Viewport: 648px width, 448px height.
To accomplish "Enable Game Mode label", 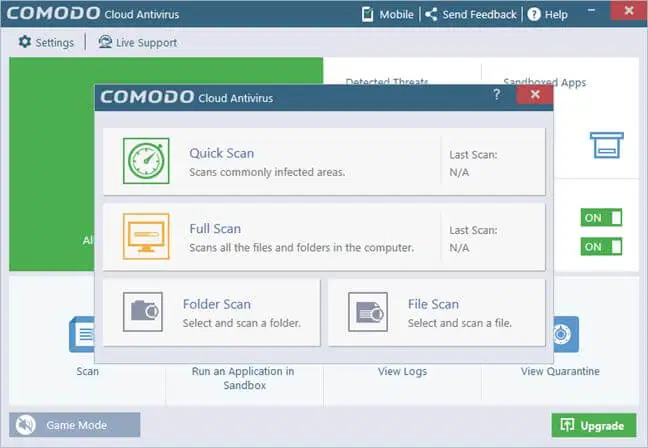I will 76,425.
